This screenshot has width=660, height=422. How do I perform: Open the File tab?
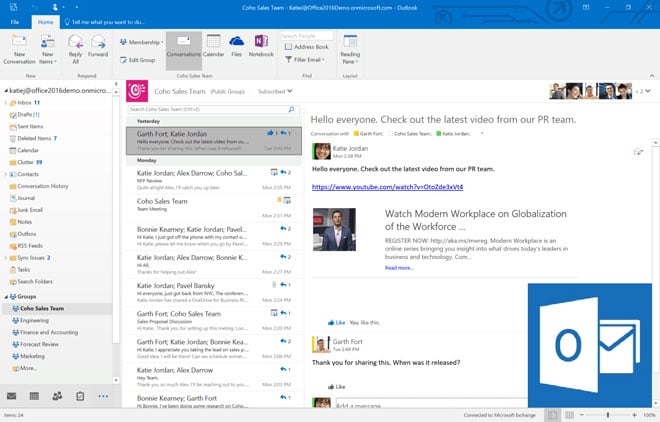click(14, 20)
